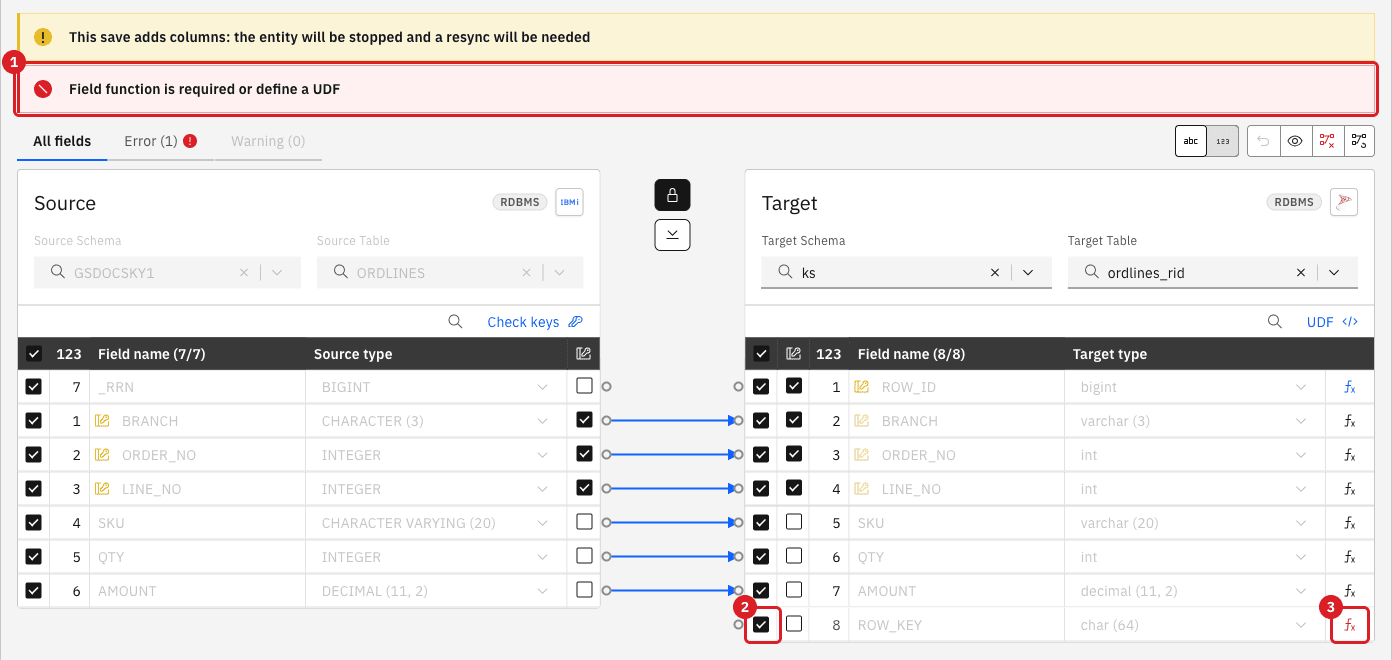Click the Target type column header
Viewport: 1392px width, 660px height.
pos(1109,354)
